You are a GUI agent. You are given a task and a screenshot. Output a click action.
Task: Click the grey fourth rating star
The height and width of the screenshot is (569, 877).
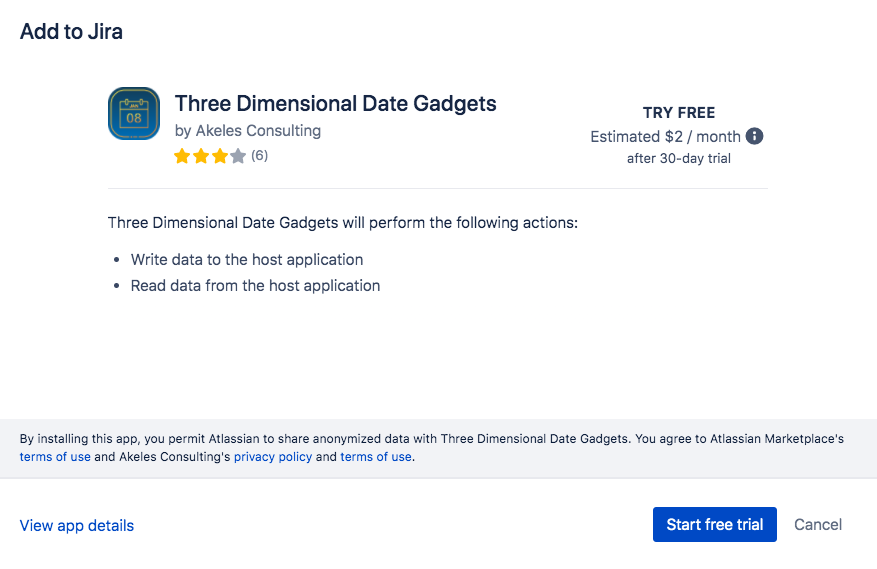click(x=238, y=156)
